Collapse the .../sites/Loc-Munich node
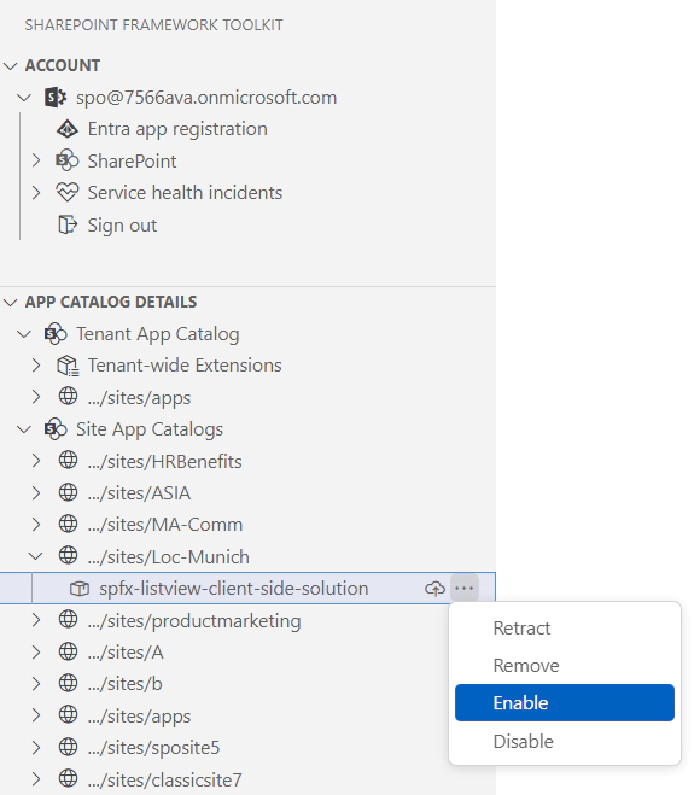This screenshot has height=795, width=700. [36, 557]
